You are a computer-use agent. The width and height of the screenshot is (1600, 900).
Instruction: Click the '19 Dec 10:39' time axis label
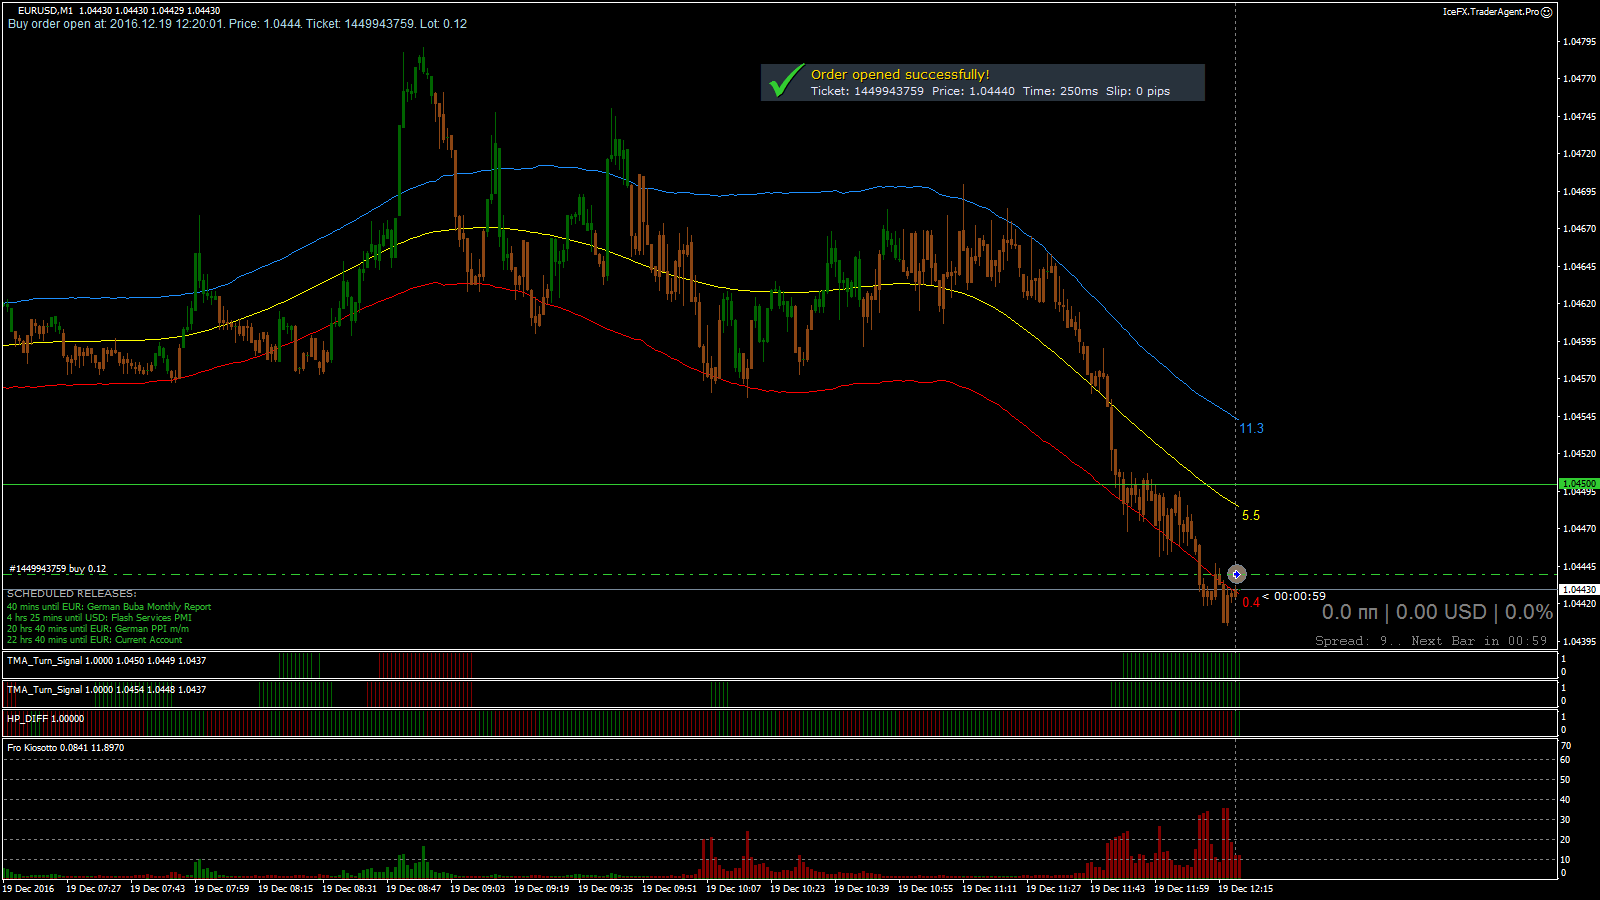(861, 889)
